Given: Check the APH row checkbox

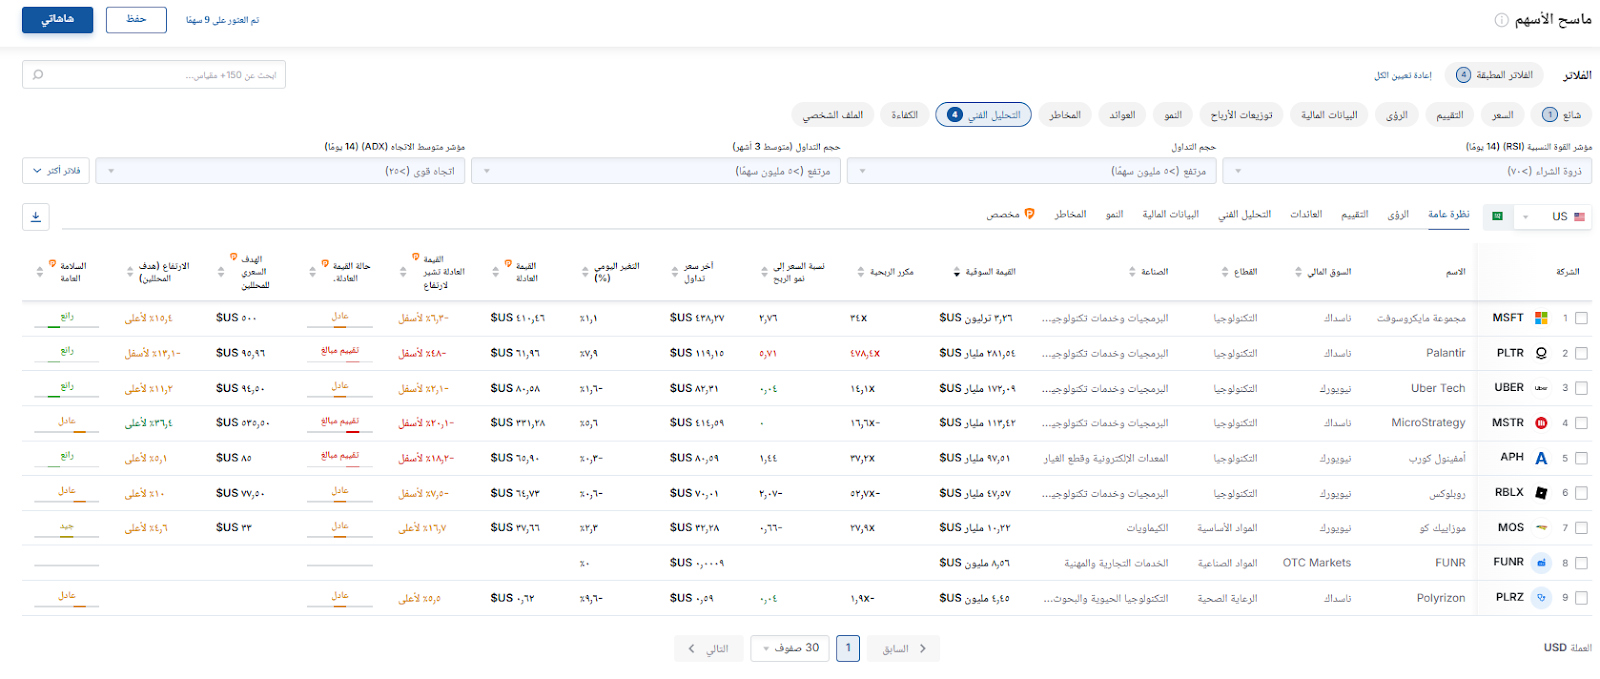Looking at the screenshot, I should (x=1581, y=458).
